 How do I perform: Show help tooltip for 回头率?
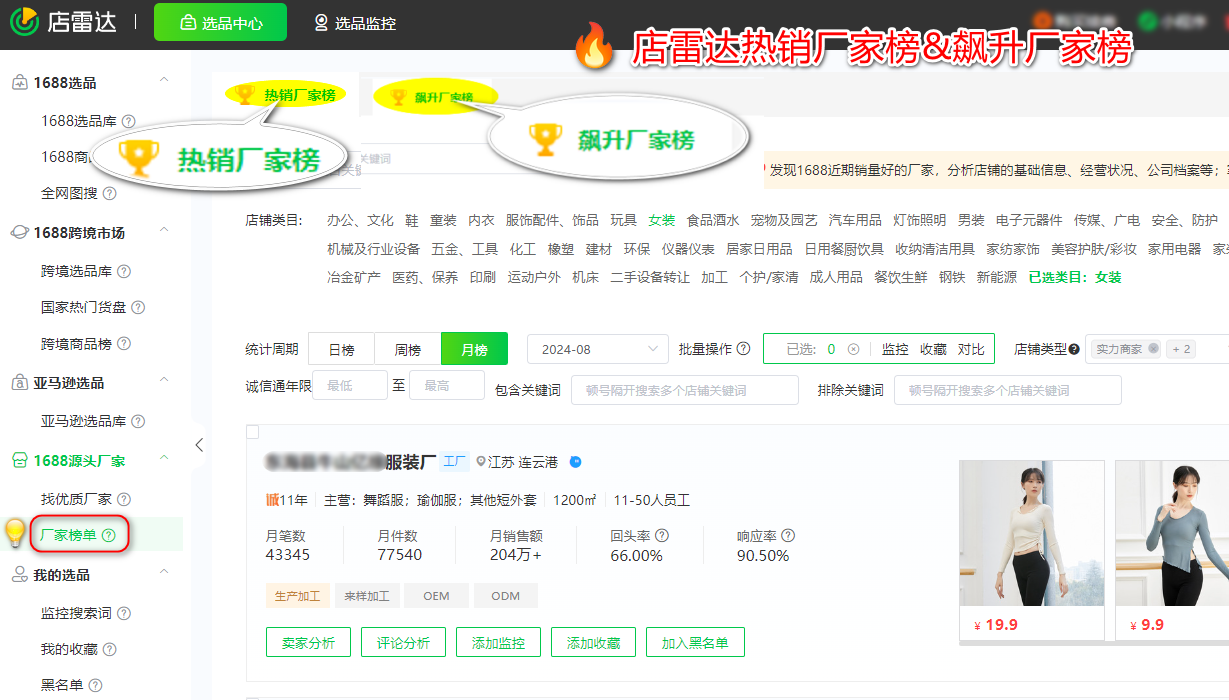click(x=662, y=536)
